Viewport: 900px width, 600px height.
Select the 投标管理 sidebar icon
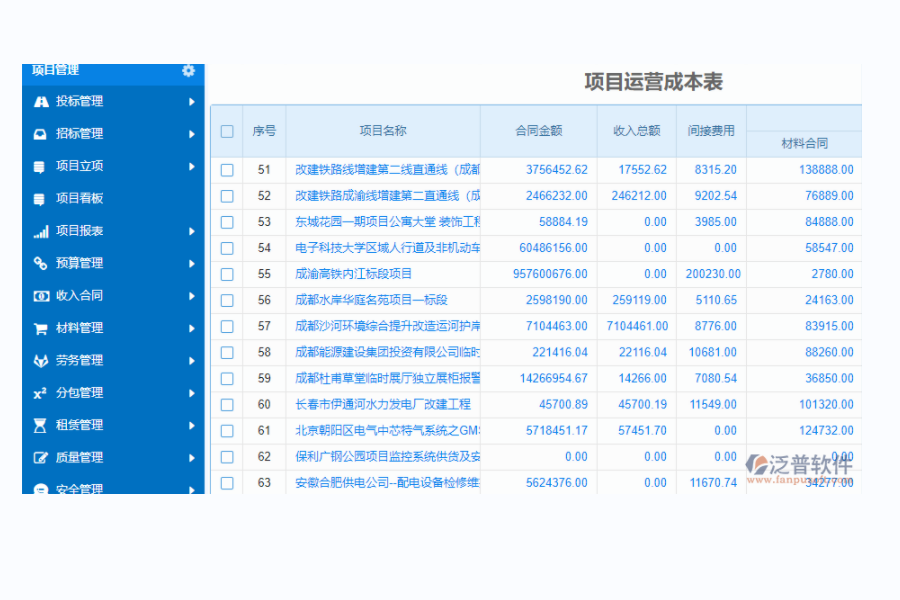pyautogui.click(x=39, y=101)
